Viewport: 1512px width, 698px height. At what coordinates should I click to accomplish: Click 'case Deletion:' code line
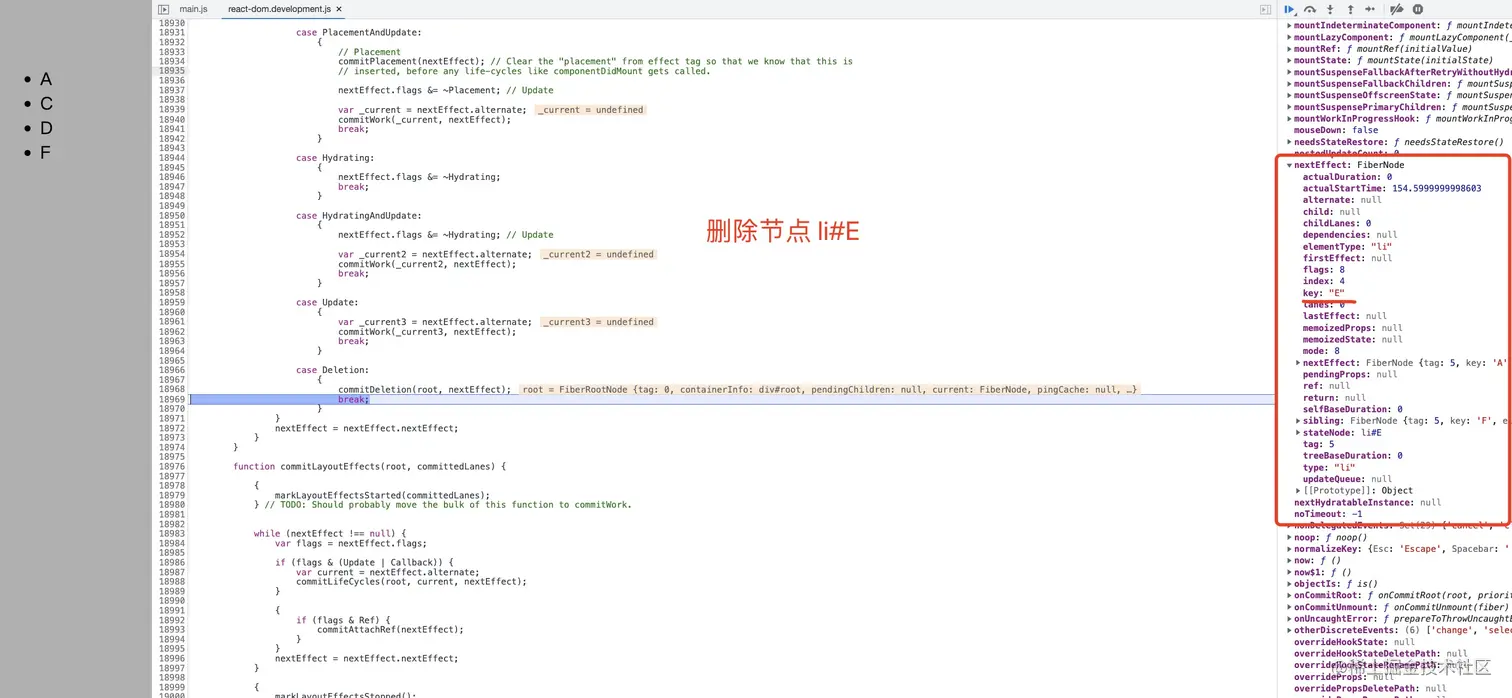(x=332, y=370)
